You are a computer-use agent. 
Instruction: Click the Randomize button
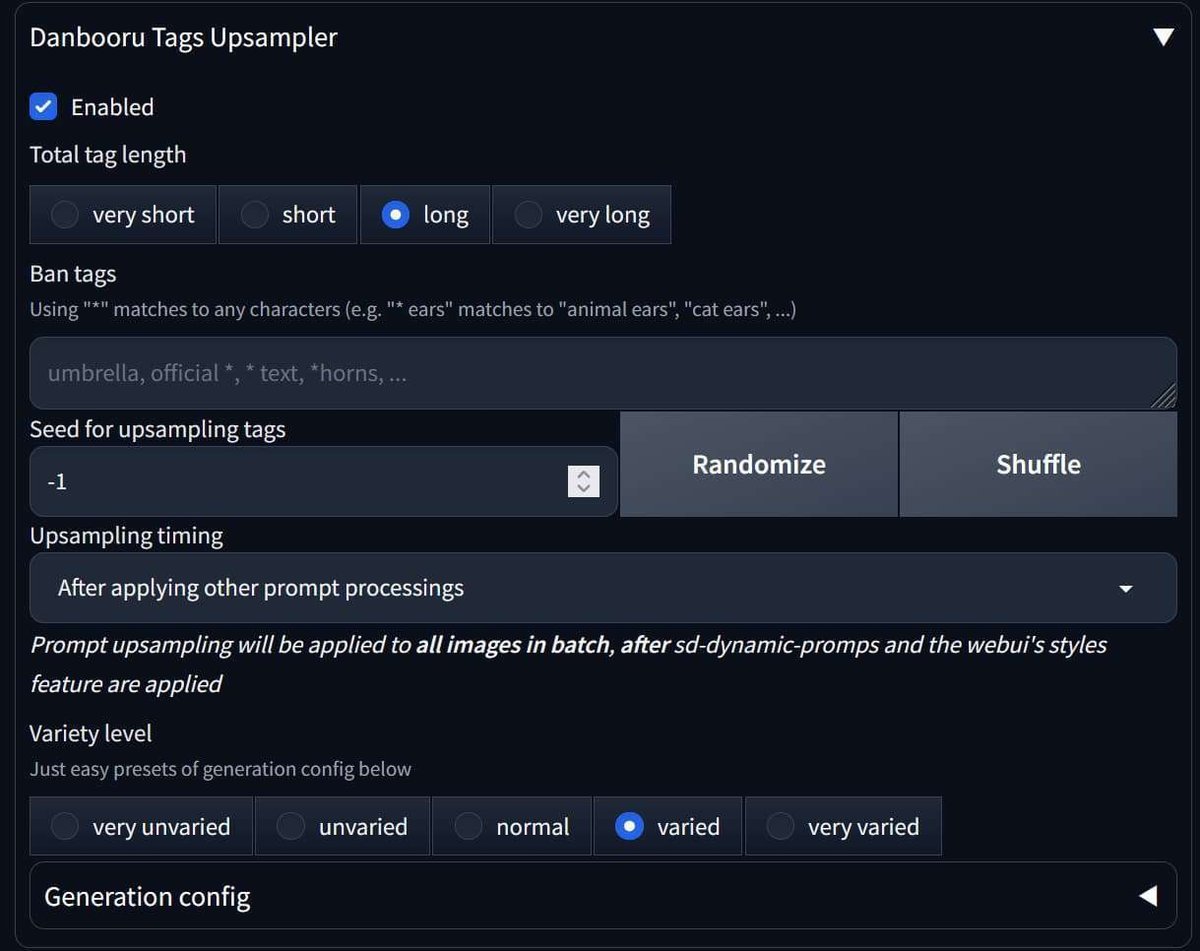coord(759,464)
